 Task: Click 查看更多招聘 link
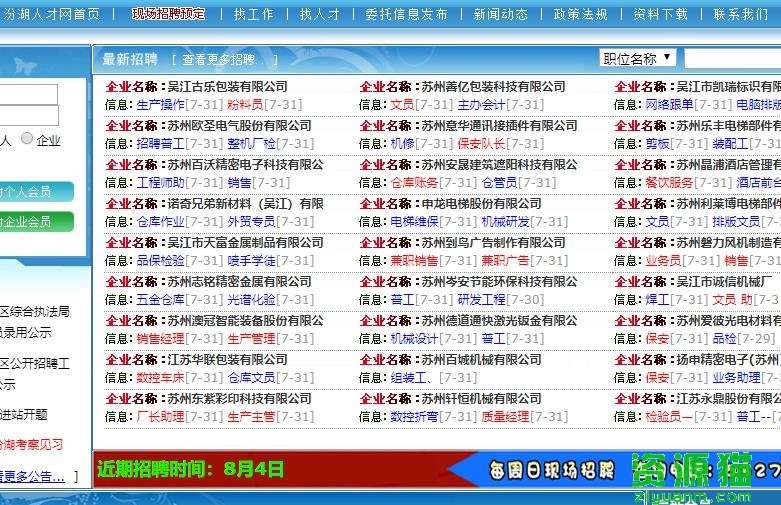(225, 60)
